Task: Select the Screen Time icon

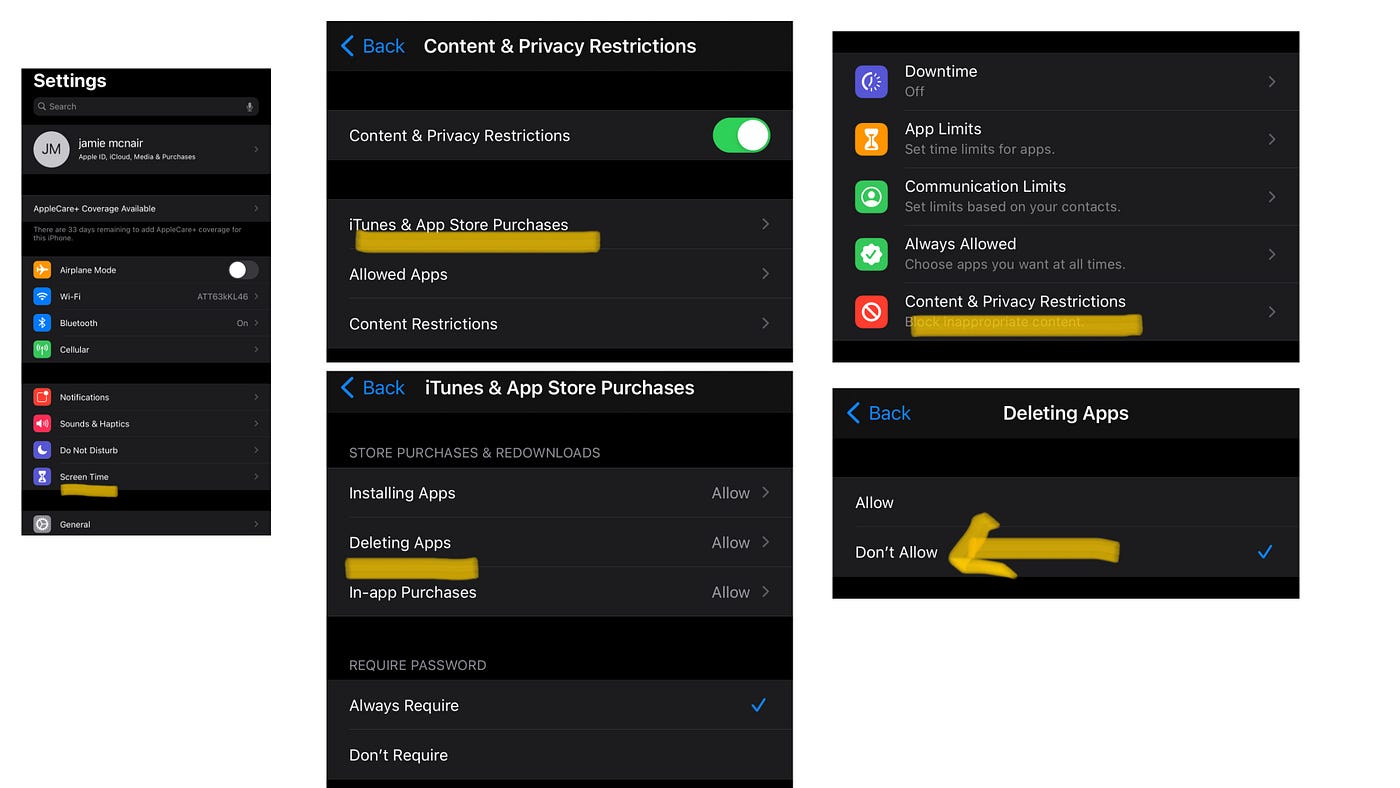Action: pos(43,477)
